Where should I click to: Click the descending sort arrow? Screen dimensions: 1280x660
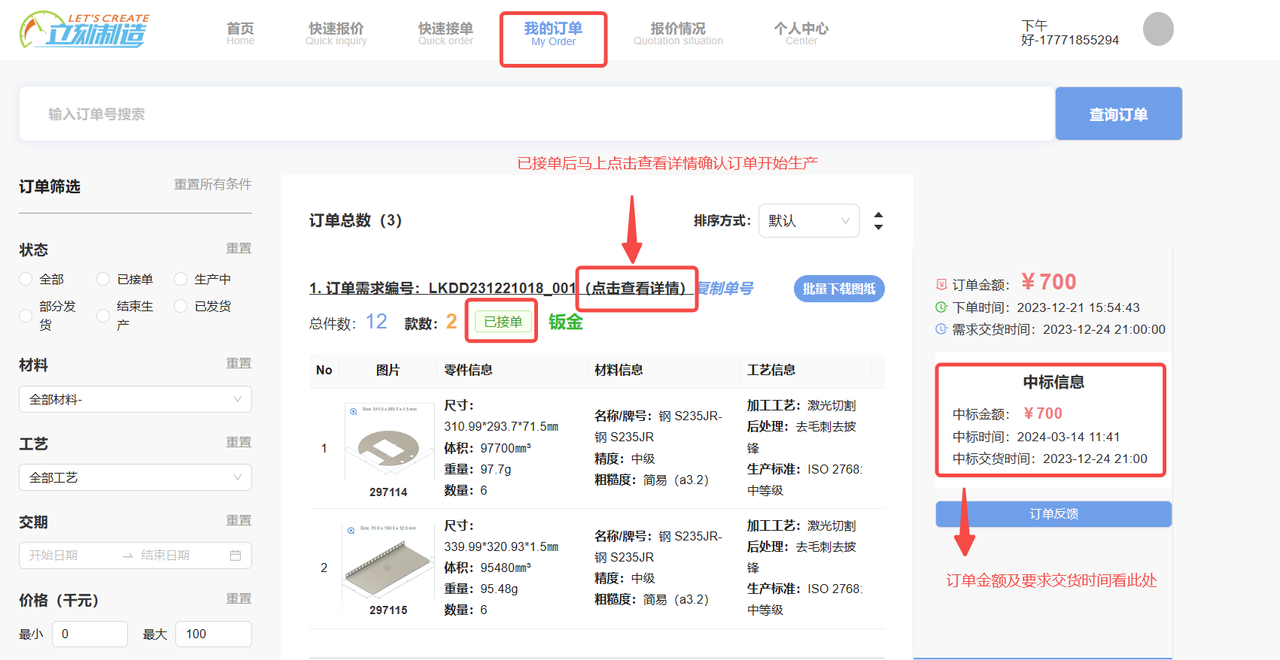coord(878,227)
